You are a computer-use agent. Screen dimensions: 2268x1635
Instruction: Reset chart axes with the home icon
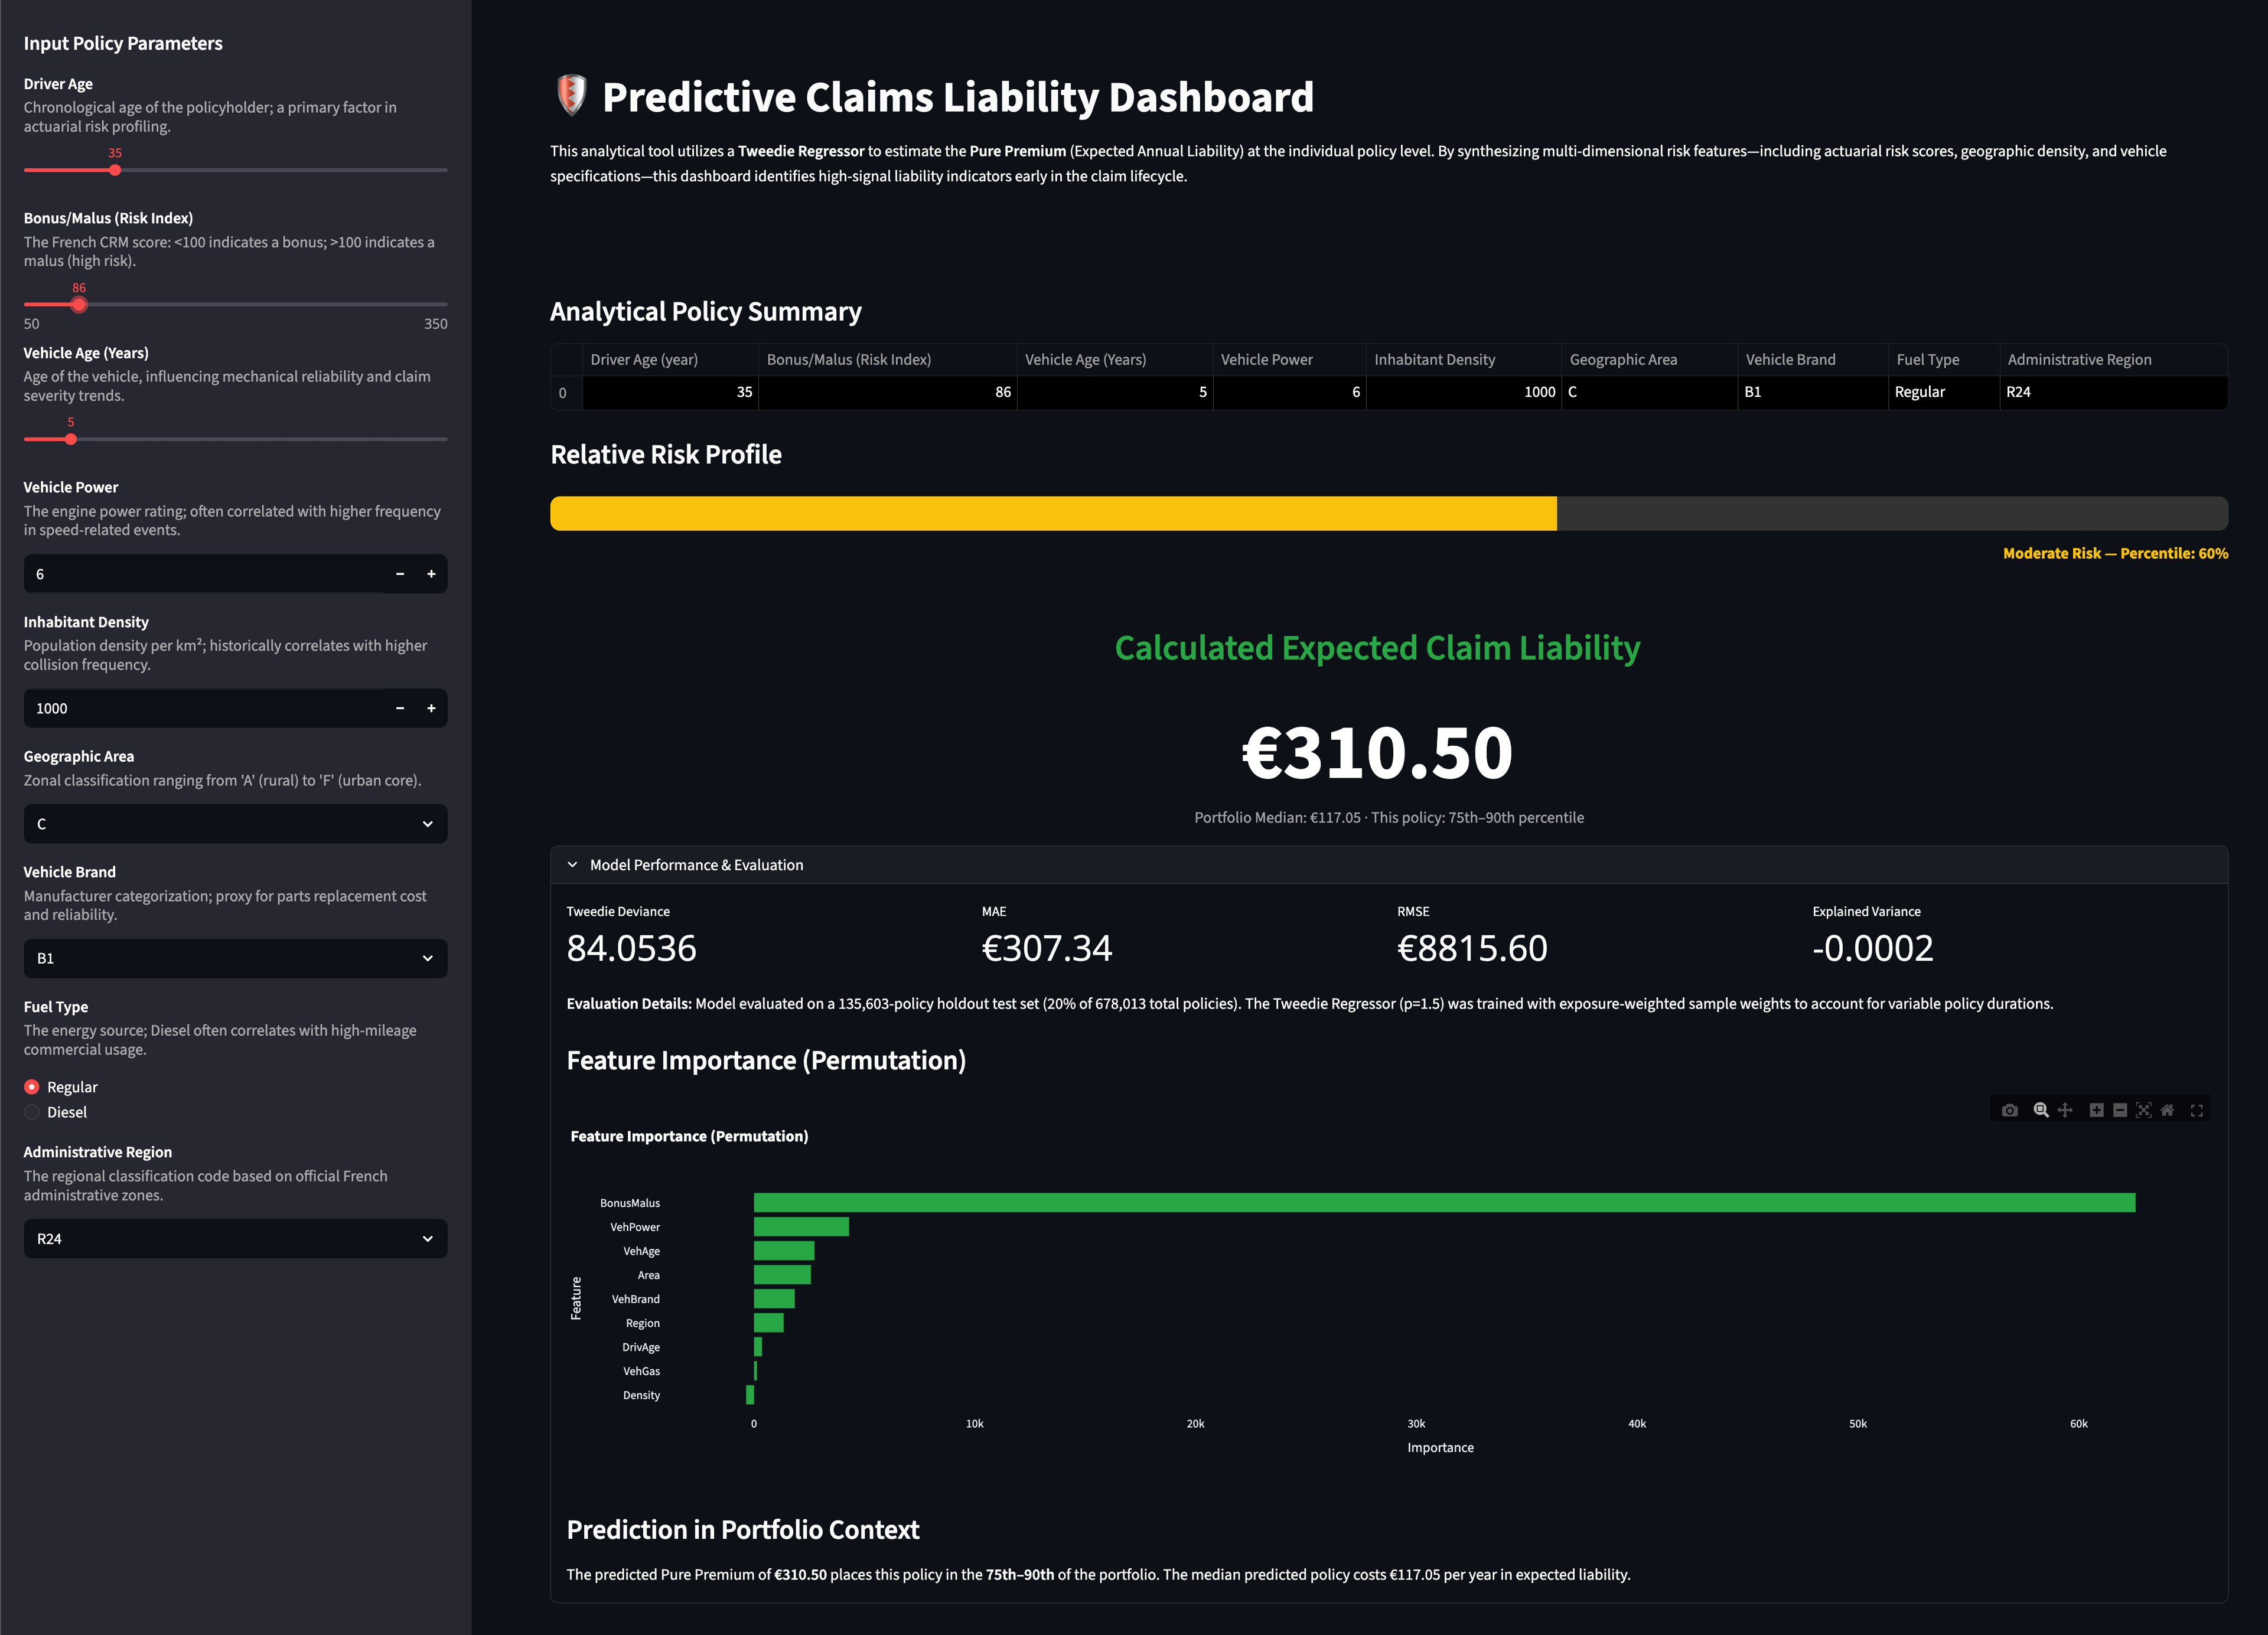2168,1109
